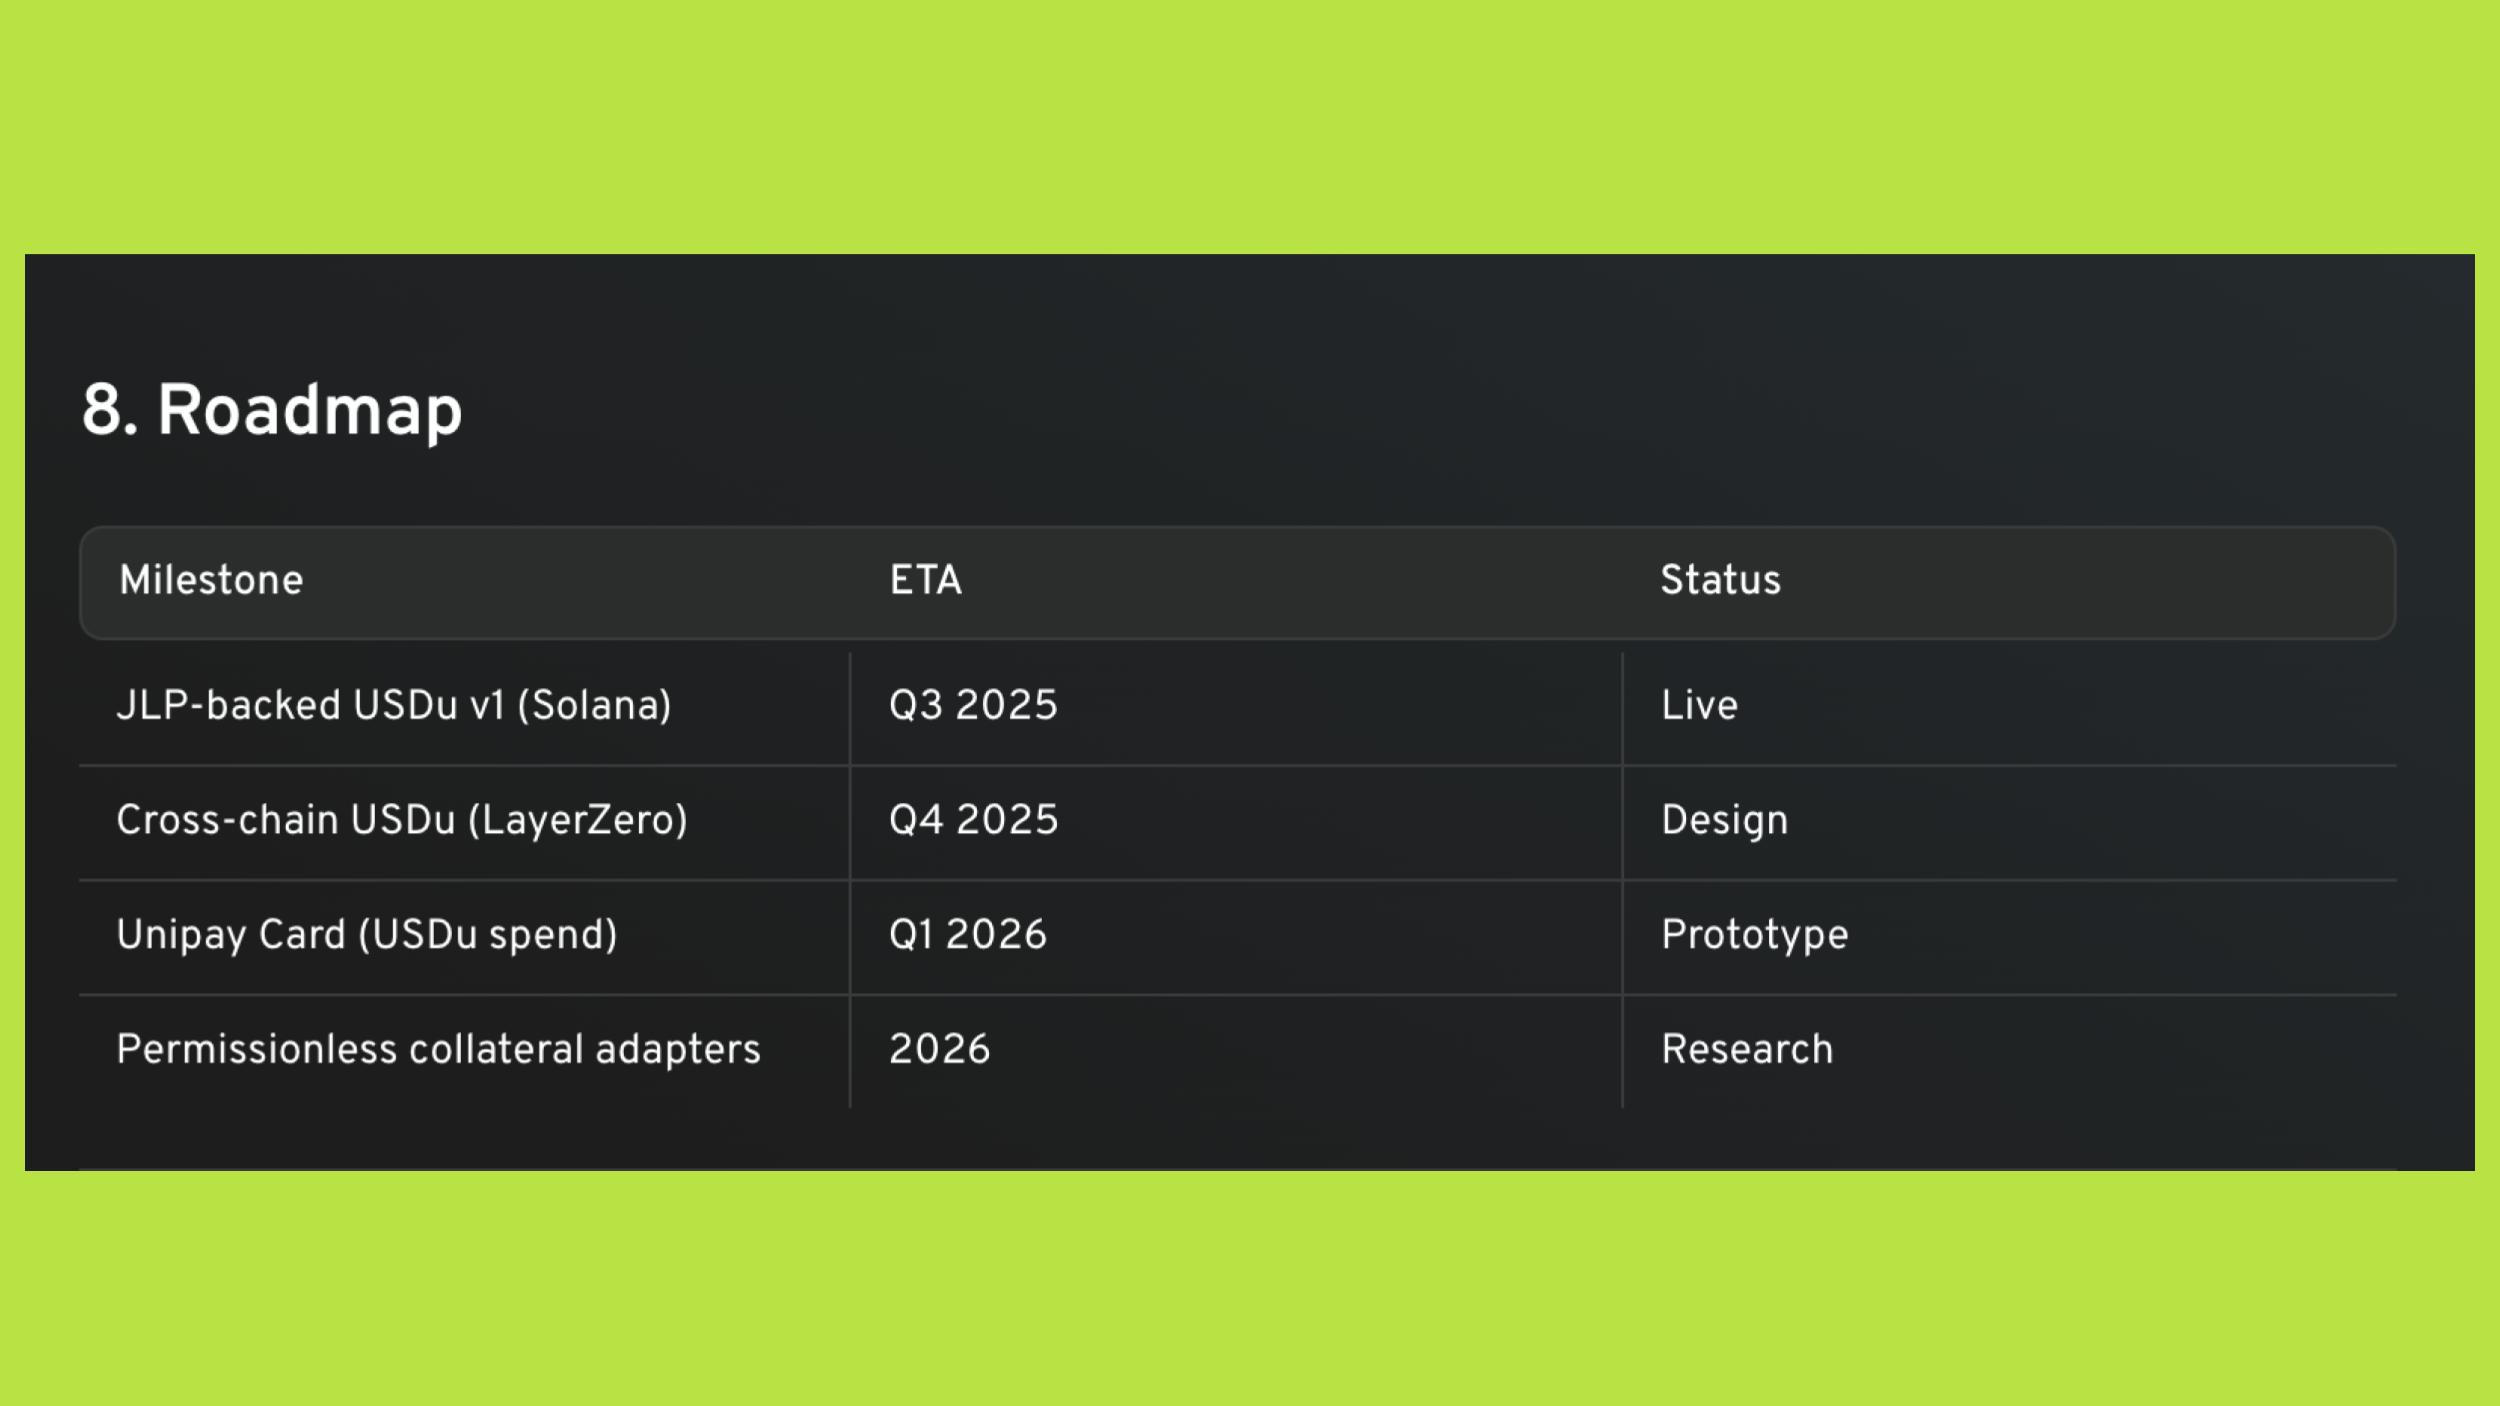
Task: Select the Status column header
Action: (1720, 580)
